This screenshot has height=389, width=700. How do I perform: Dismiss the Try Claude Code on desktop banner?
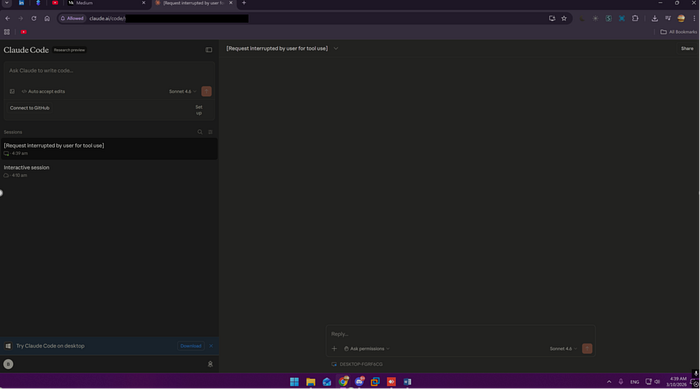tap(211, 346)
